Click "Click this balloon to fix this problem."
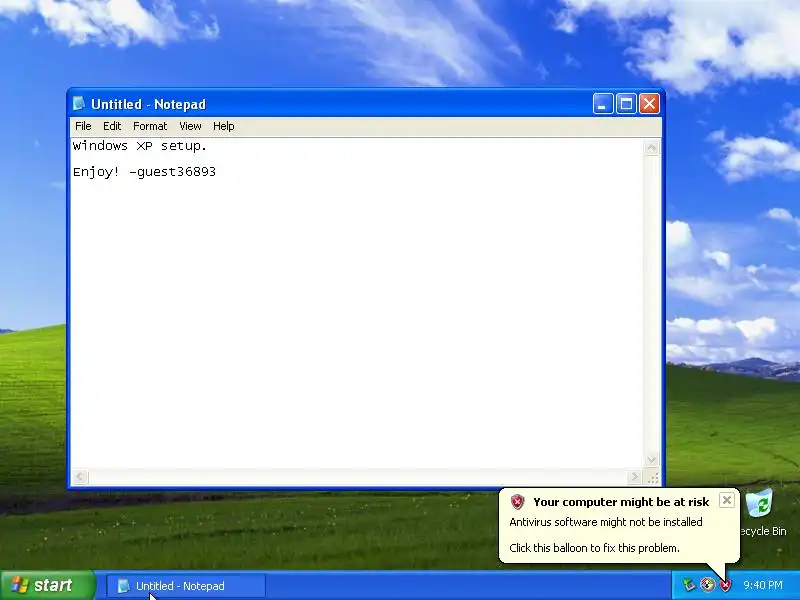 pyautogui.click(x=594, y=548)
